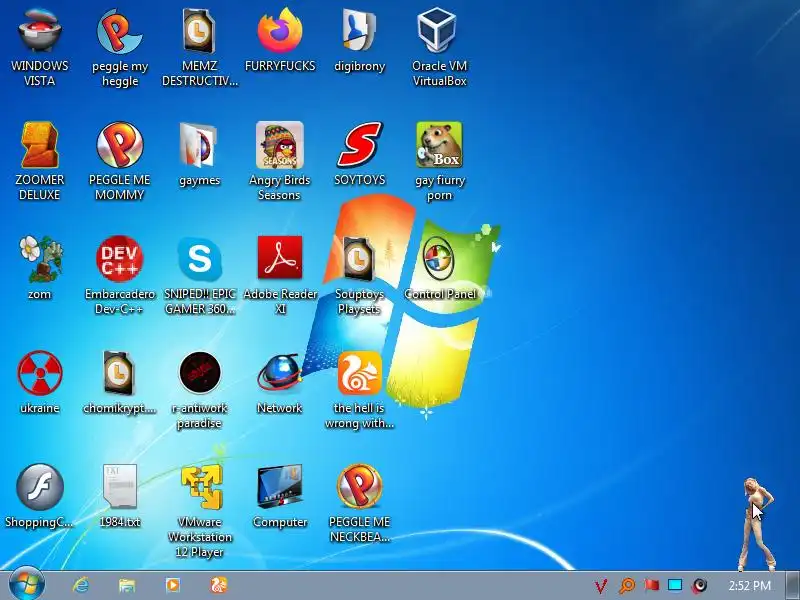Select the r-antiwork paradise icon
The image size is (800, 600).
click(199, 373)
